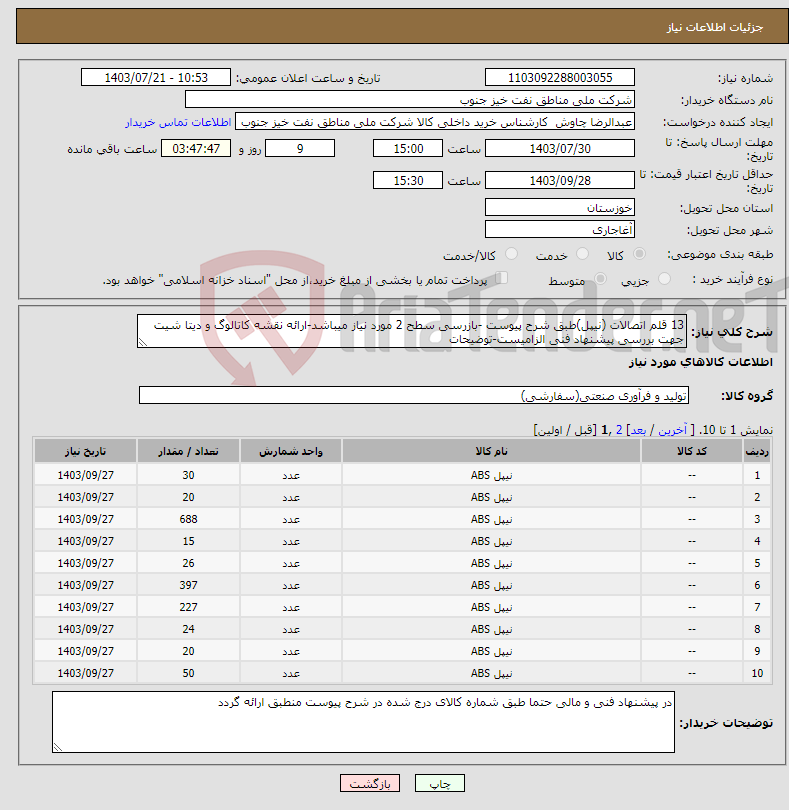The height and width of the screenshot is (810, 789).
Task: Select the جزیی purchase type radio
Action: tap(664, 279)
